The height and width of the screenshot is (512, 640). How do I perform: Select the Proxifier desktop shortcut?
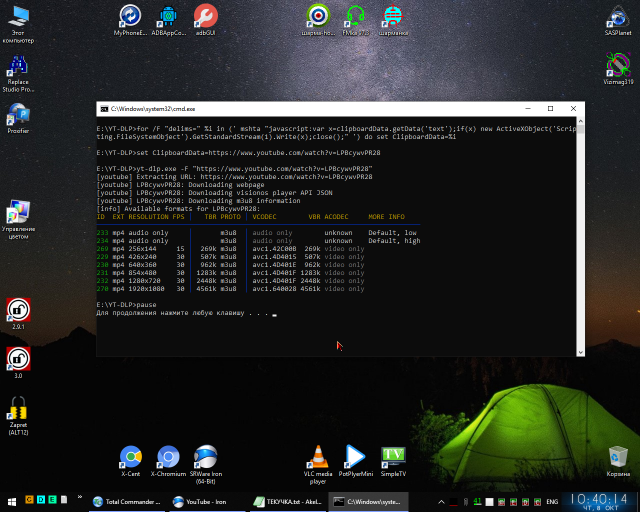(18, 119)
